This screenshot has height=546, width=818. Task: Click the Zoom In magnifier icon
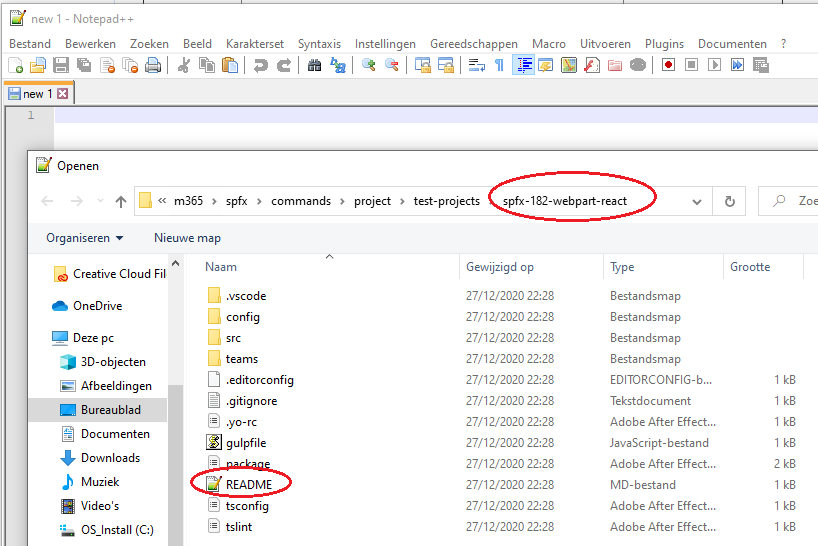click(369, 65)
